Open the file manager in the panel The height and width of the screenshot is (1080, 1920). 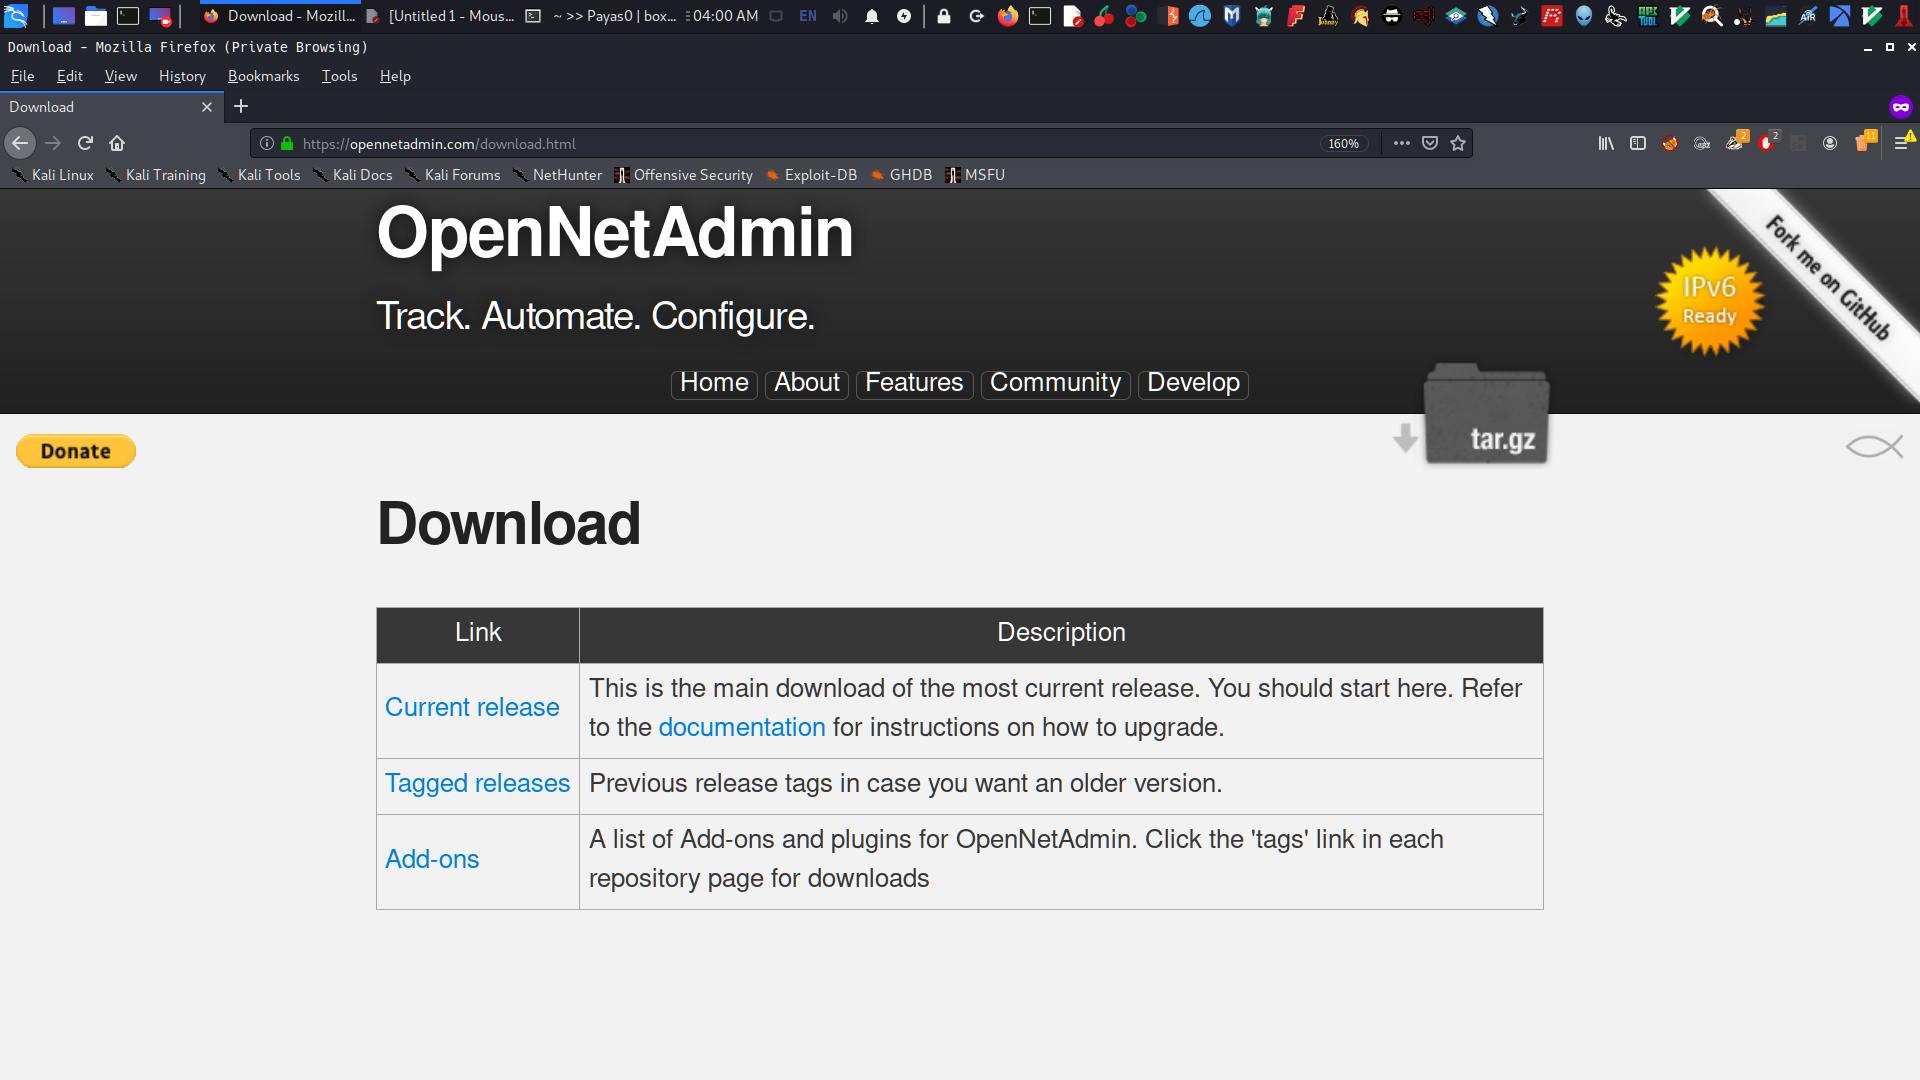[x=96, y=16]
